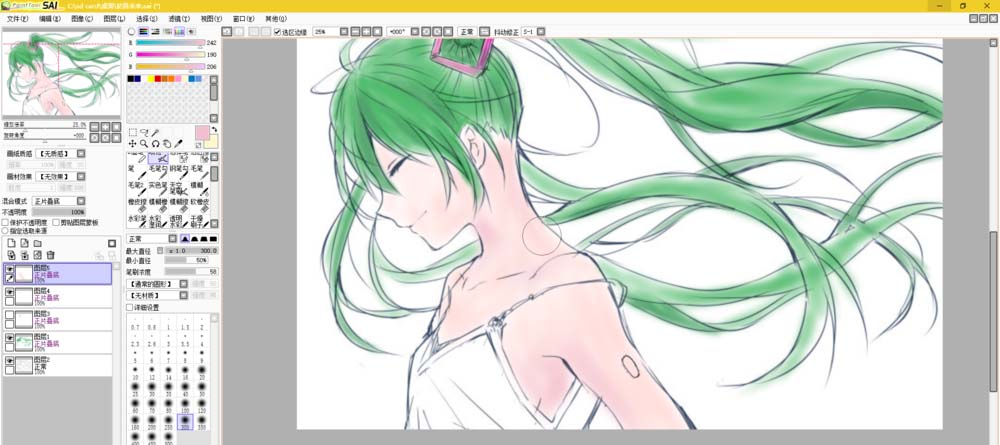Screen dimensions: 1000x445
Task: Select the eyedropper color picker tool
Action: 178,143
